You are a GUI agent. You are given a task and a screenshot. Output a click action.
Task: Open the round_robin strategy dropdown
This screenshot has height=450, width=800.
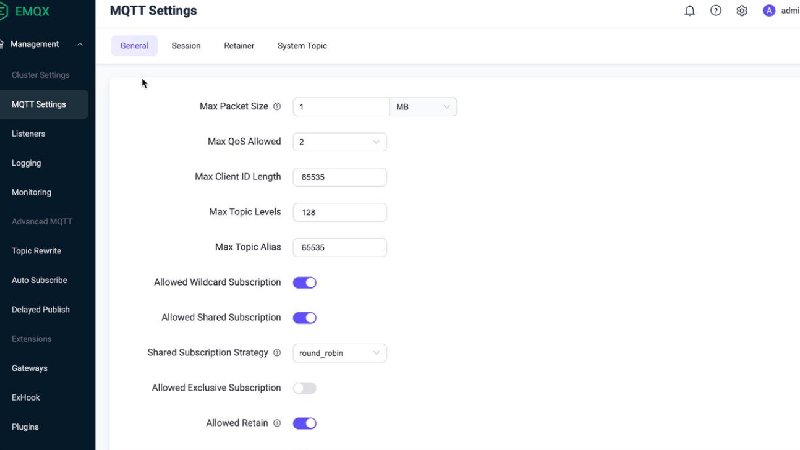pos(339,353)
